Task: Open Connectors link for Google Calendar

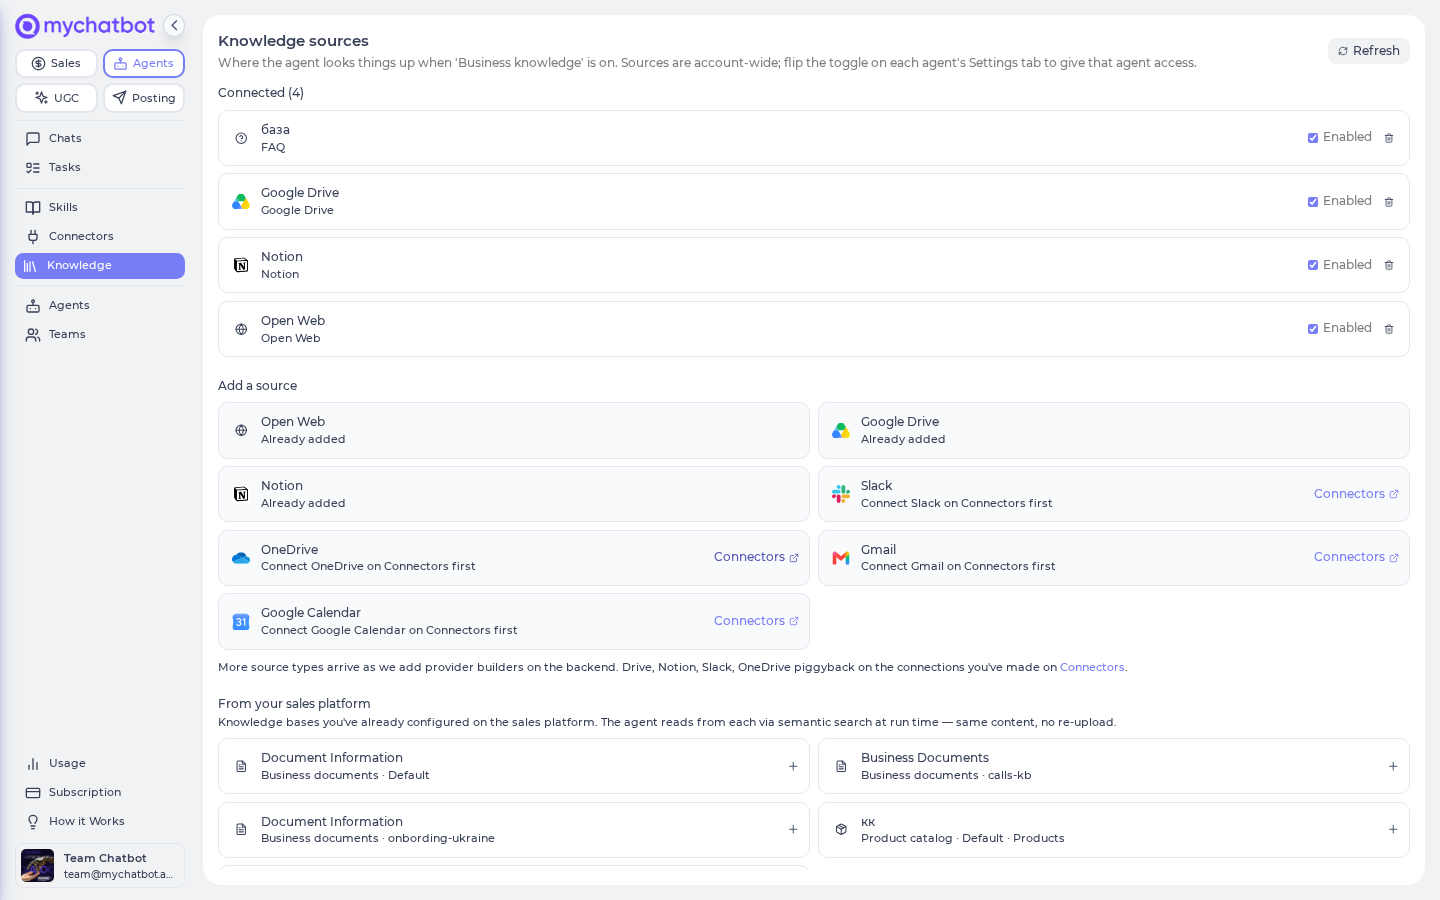Action: coord(756,621)
